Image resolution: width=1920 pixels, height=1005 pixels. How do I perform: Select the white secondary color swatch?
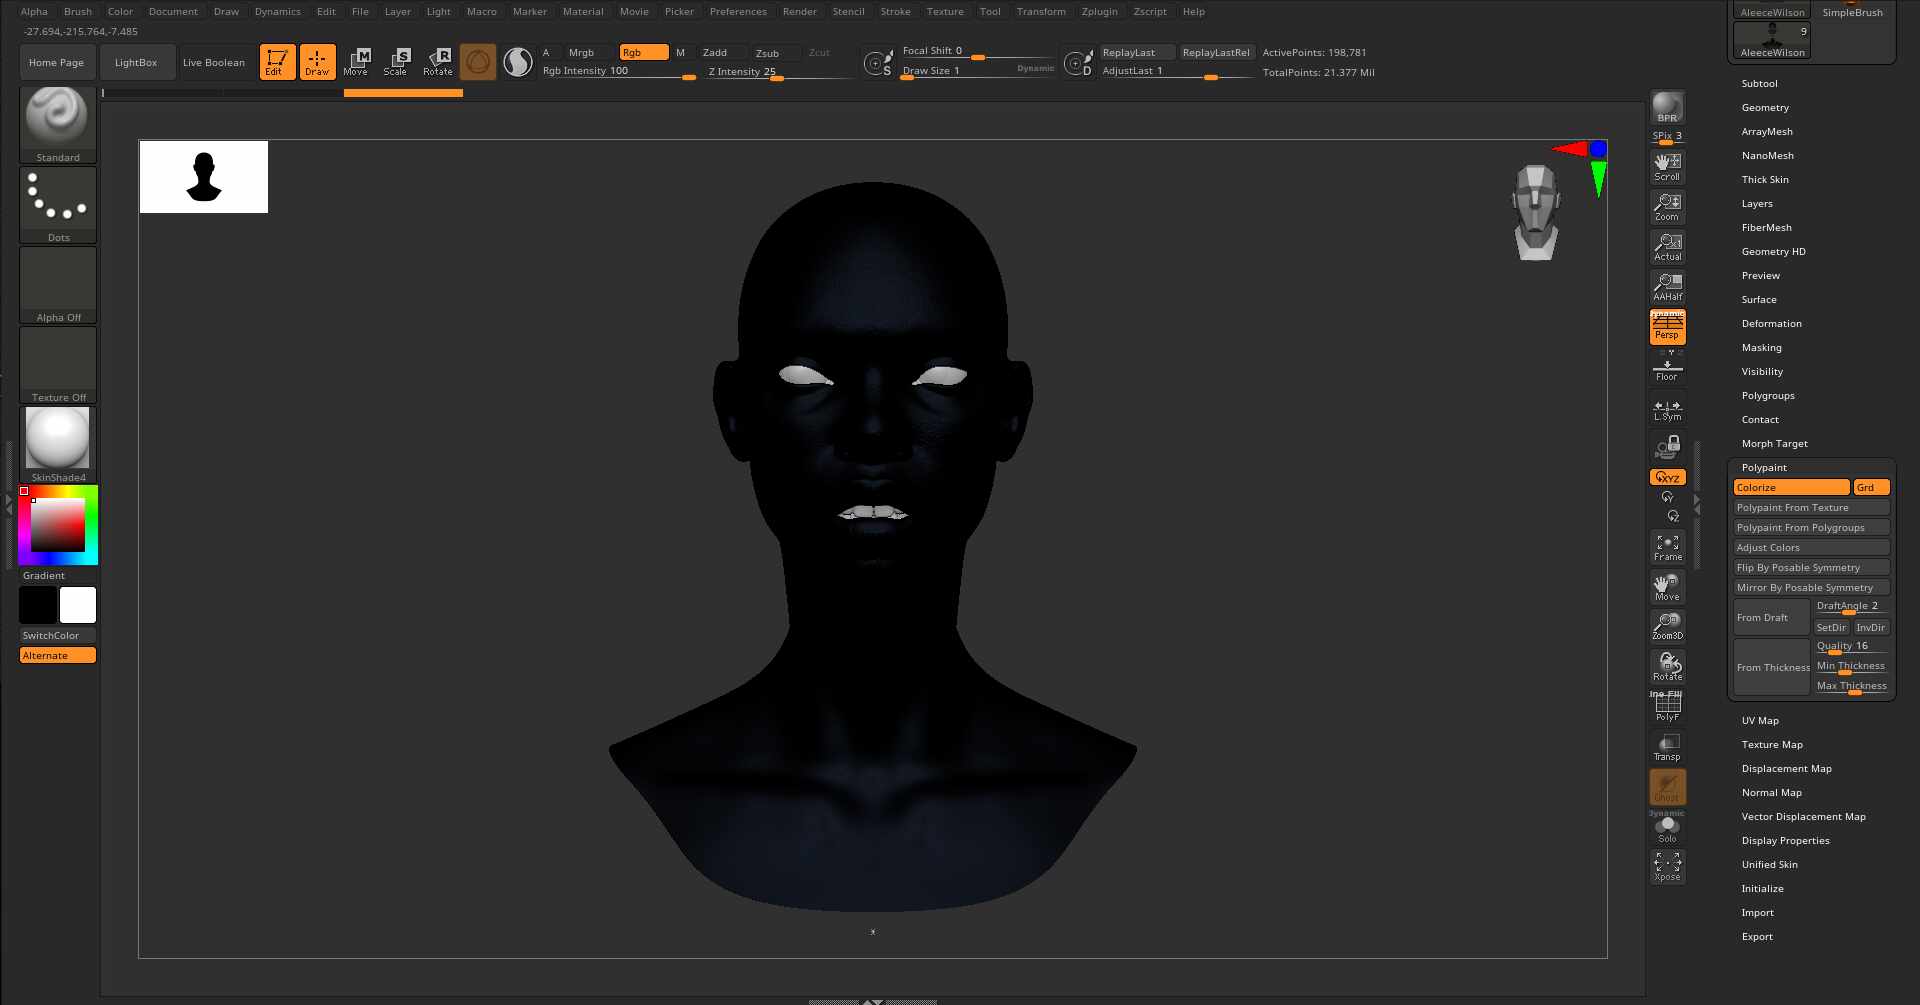click(x=78, y=605)
